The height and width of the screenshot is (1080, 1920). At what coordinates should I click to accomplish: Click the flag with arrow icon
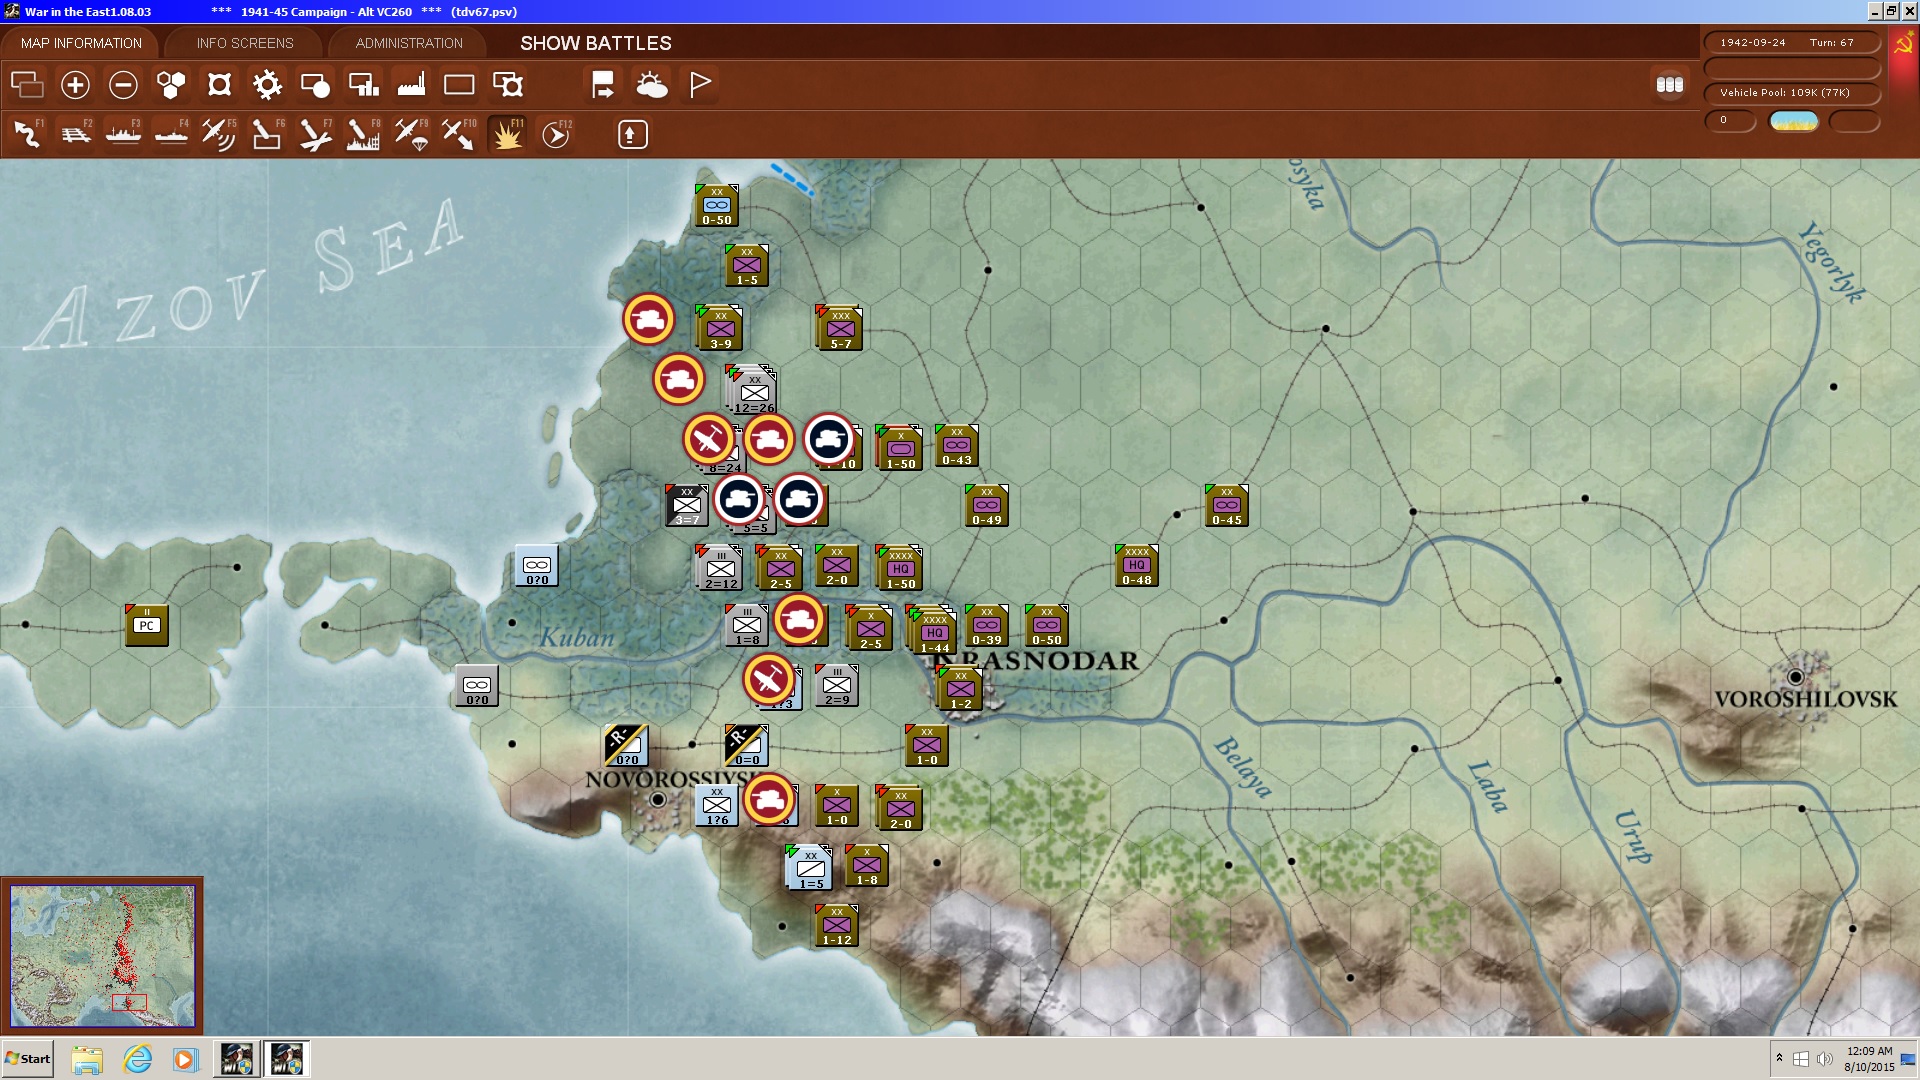pos(603,85)
